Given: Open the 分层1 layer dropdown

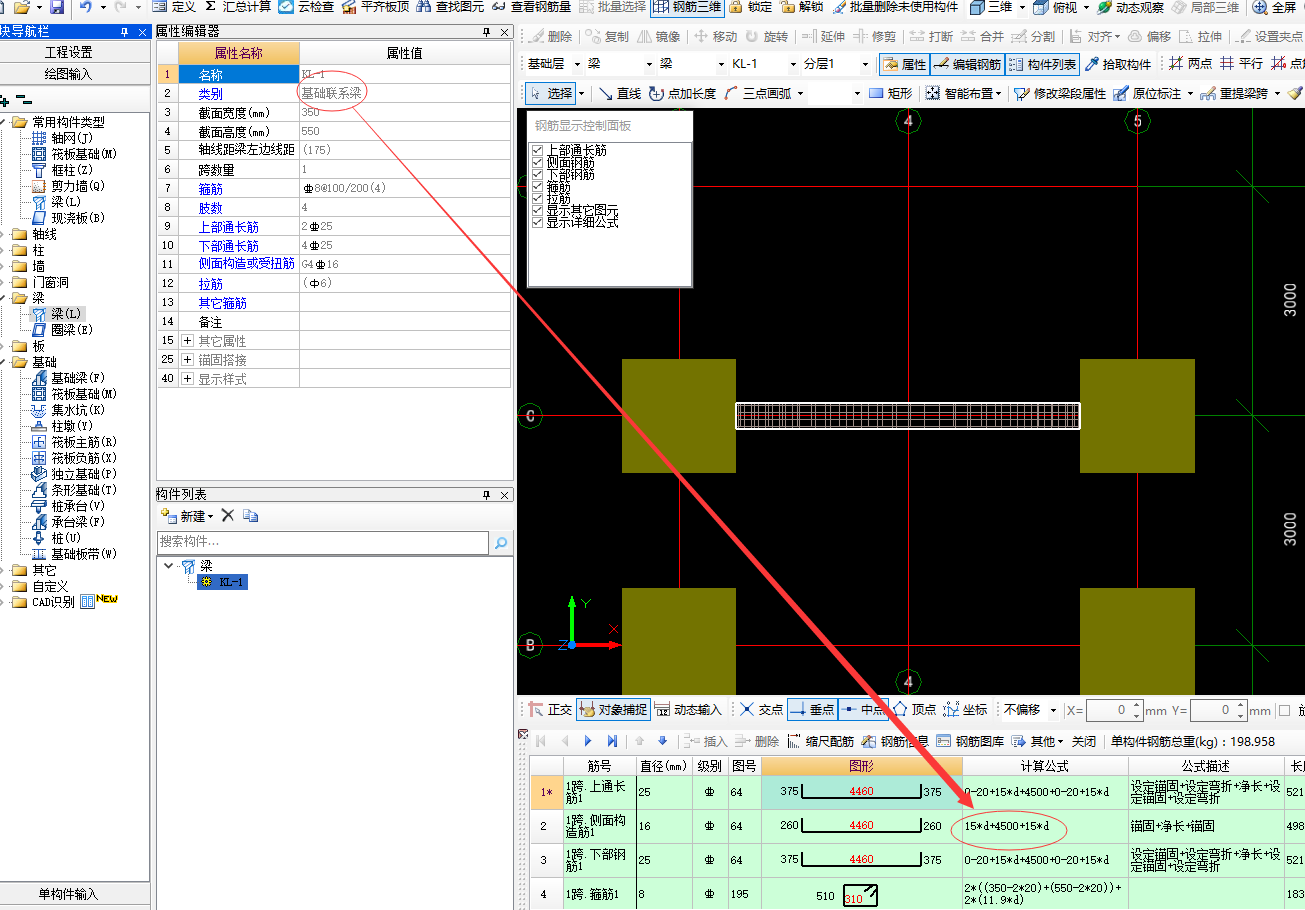Looking at the screenshot, I should (x=865, y=64).
